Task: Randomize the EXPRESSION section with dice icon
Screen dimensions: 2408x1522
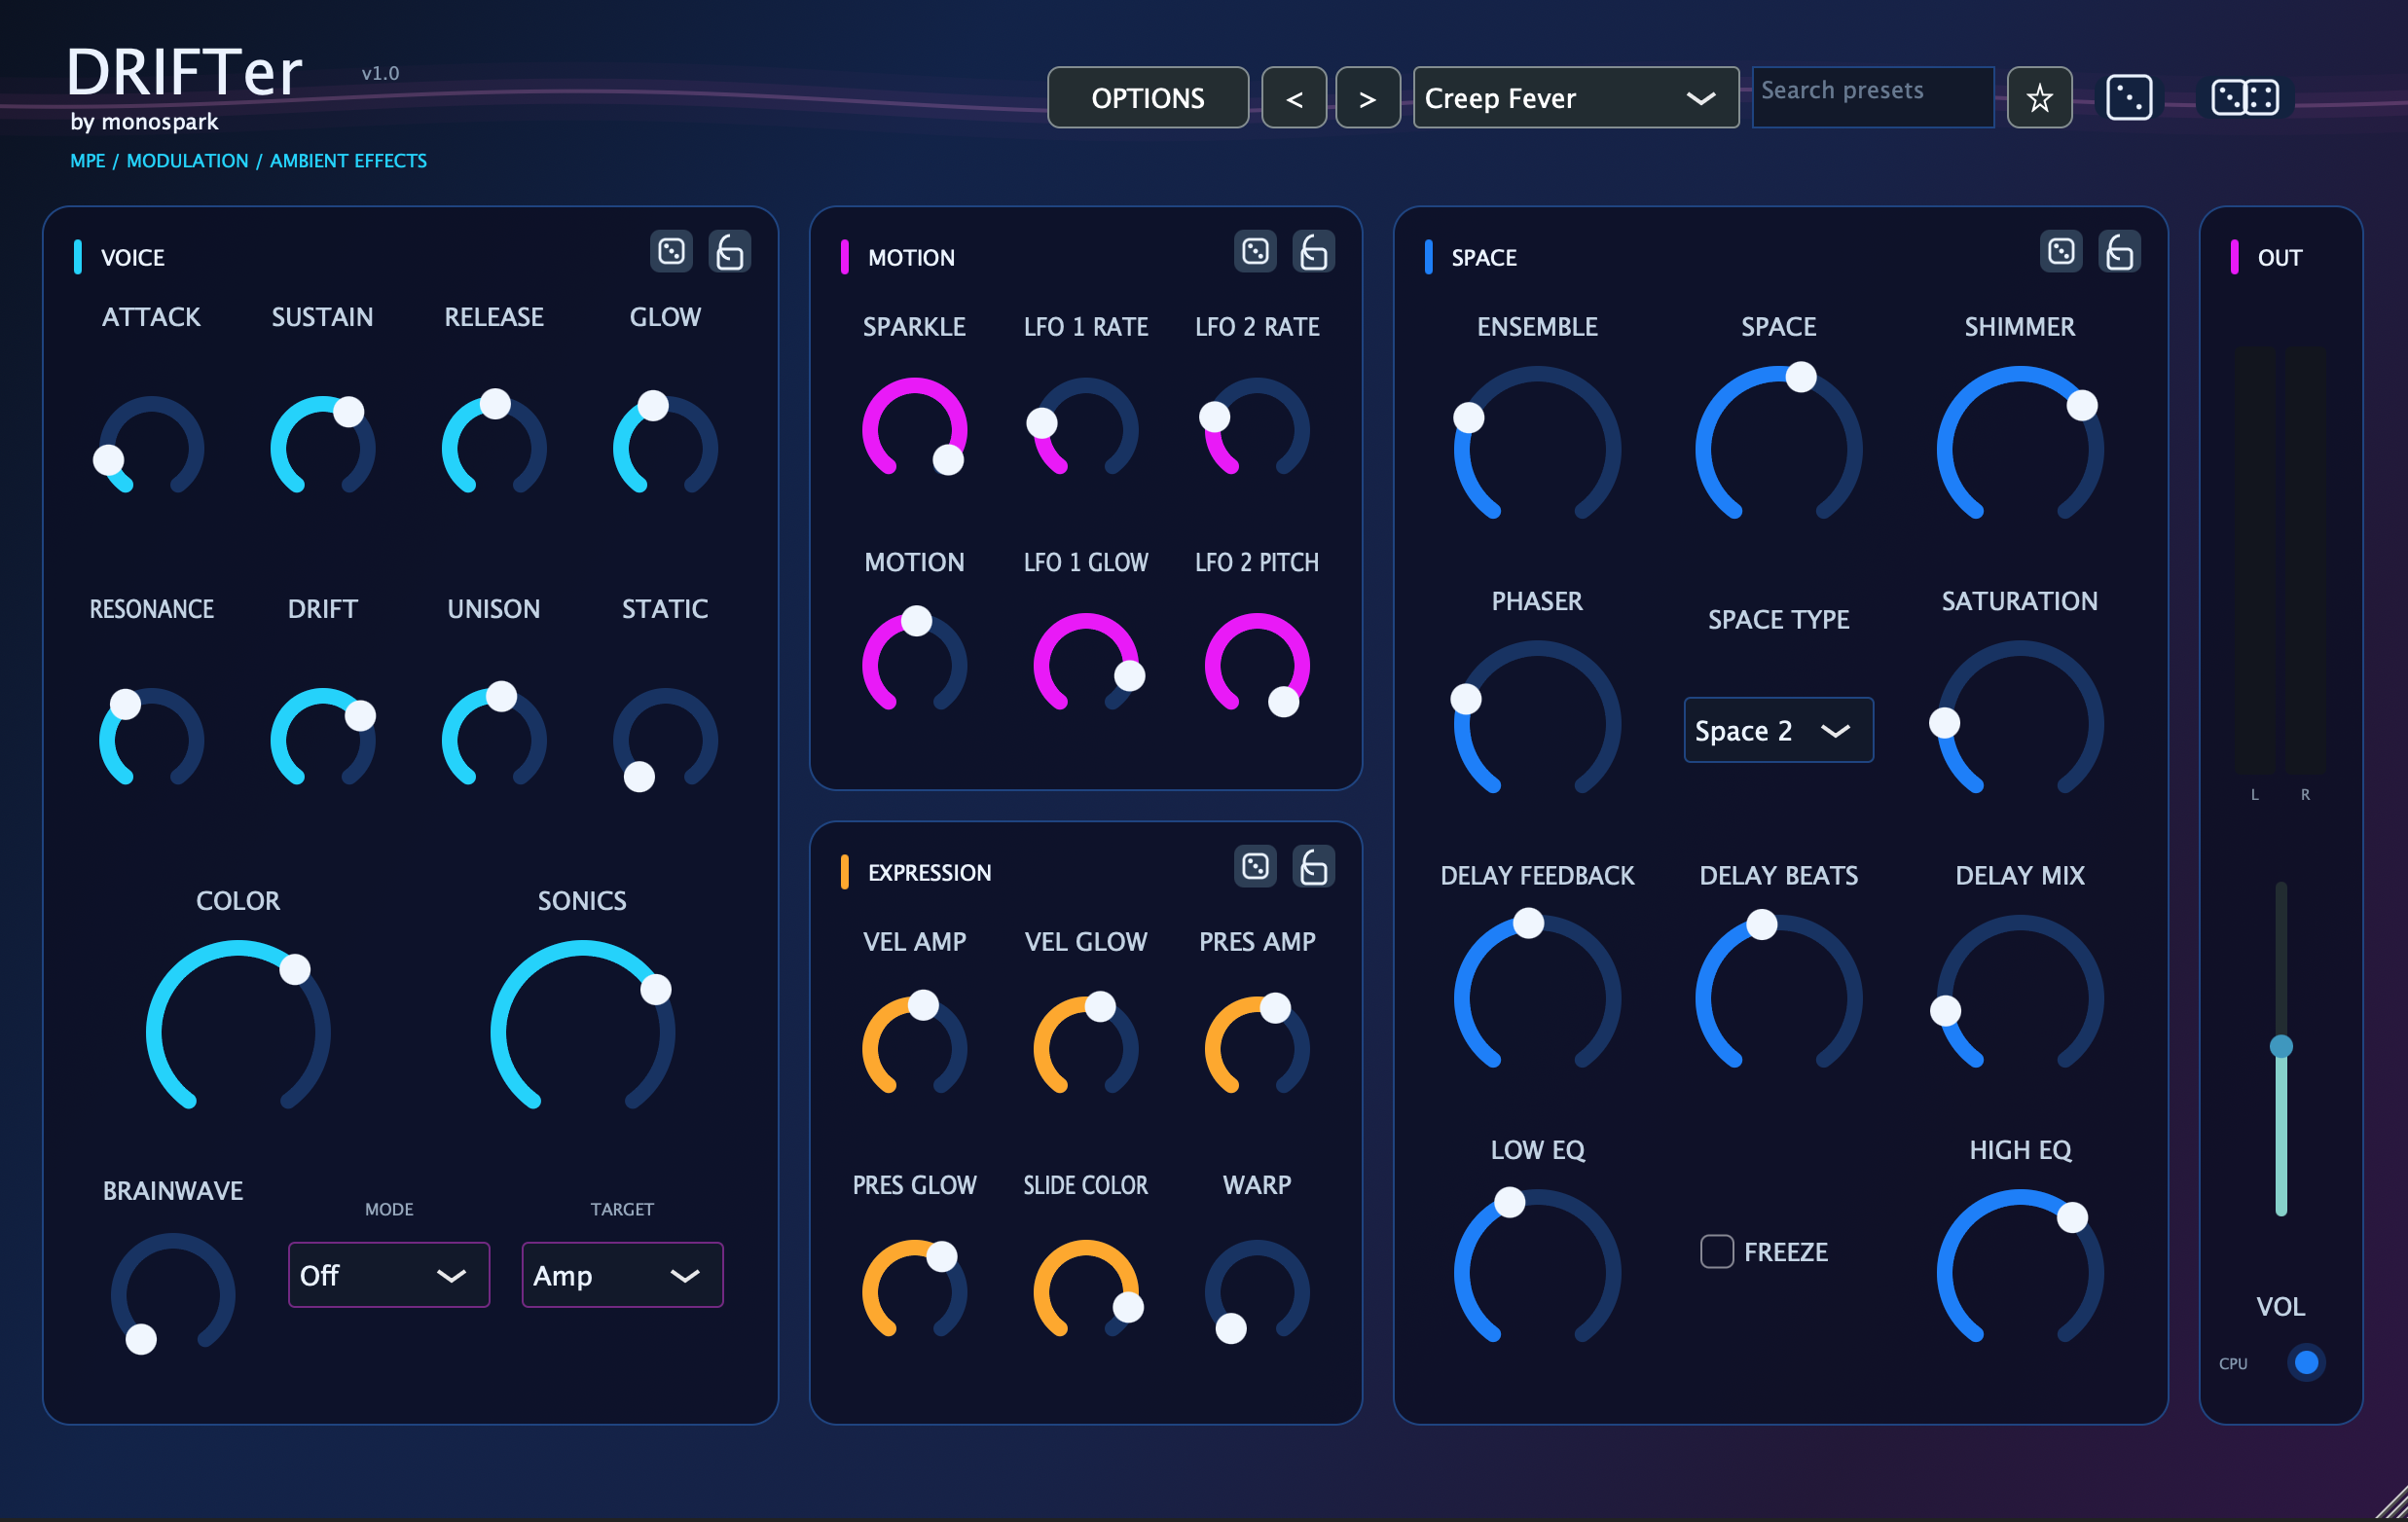Action: click(1255, 866)
